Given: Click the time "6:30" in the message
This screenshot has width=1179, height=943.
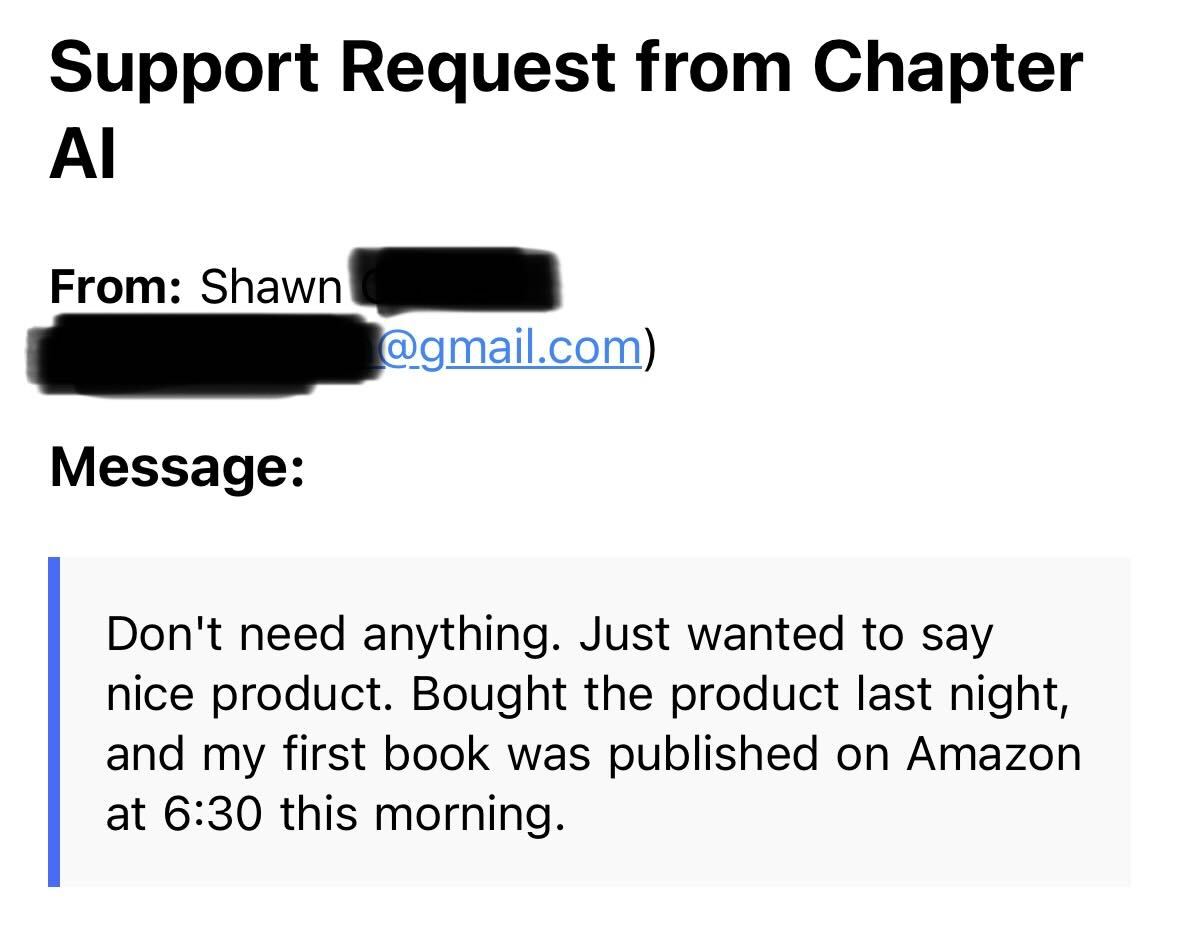Looking at the screenshot, I should pyautogui.click(x=213, y=814).
